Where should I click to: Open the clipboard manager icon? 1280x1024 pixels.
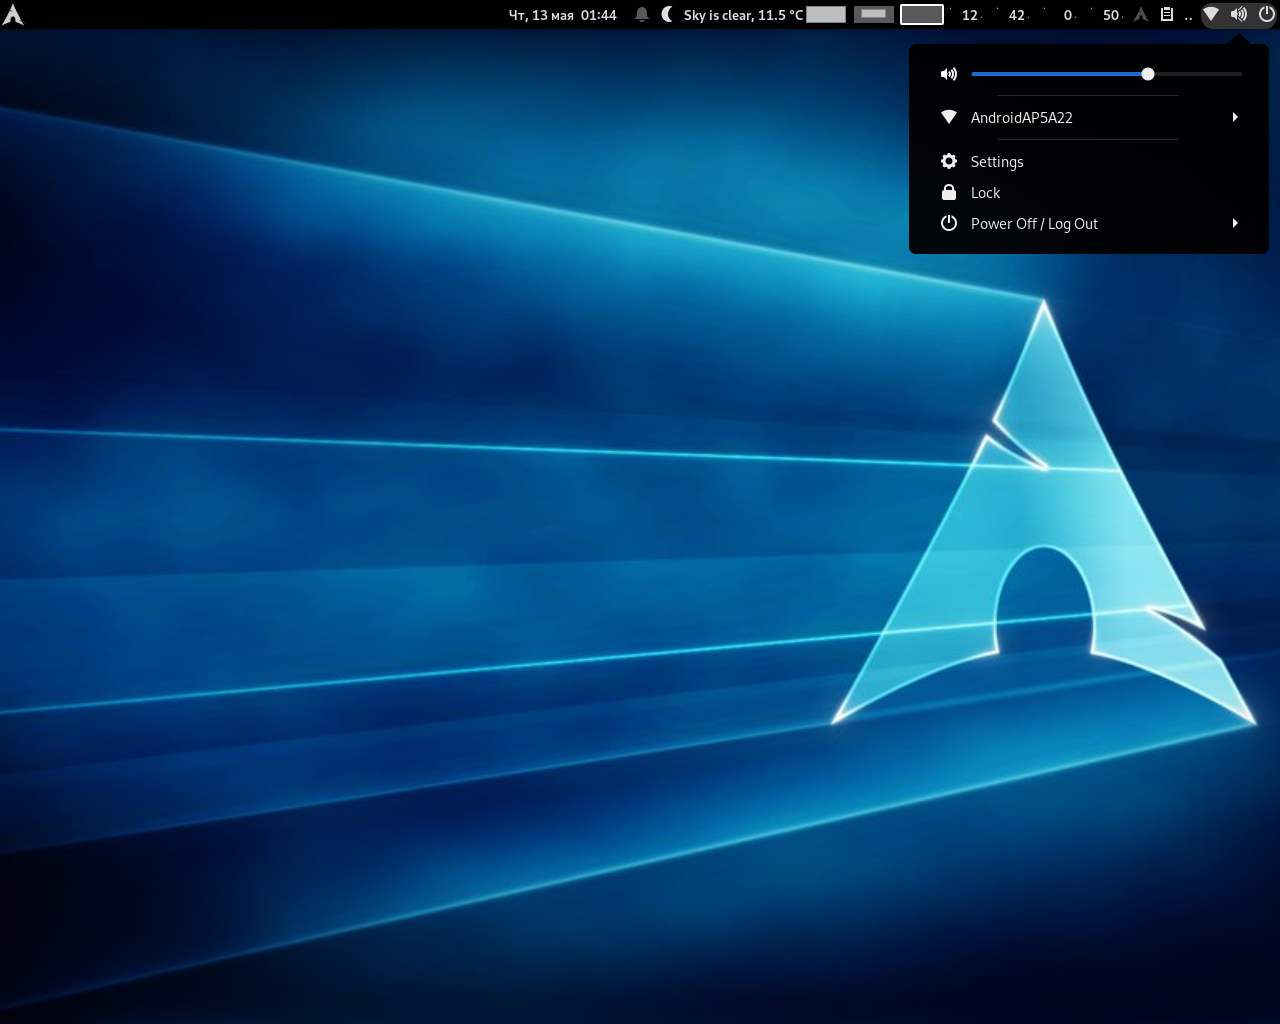[1166, 14]
